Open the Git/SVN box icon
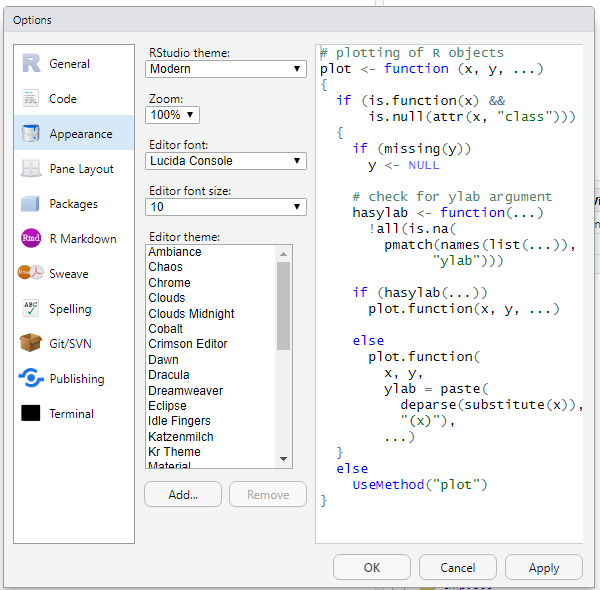This screenshot has width=600, height=590. click(x=31, y=344)
